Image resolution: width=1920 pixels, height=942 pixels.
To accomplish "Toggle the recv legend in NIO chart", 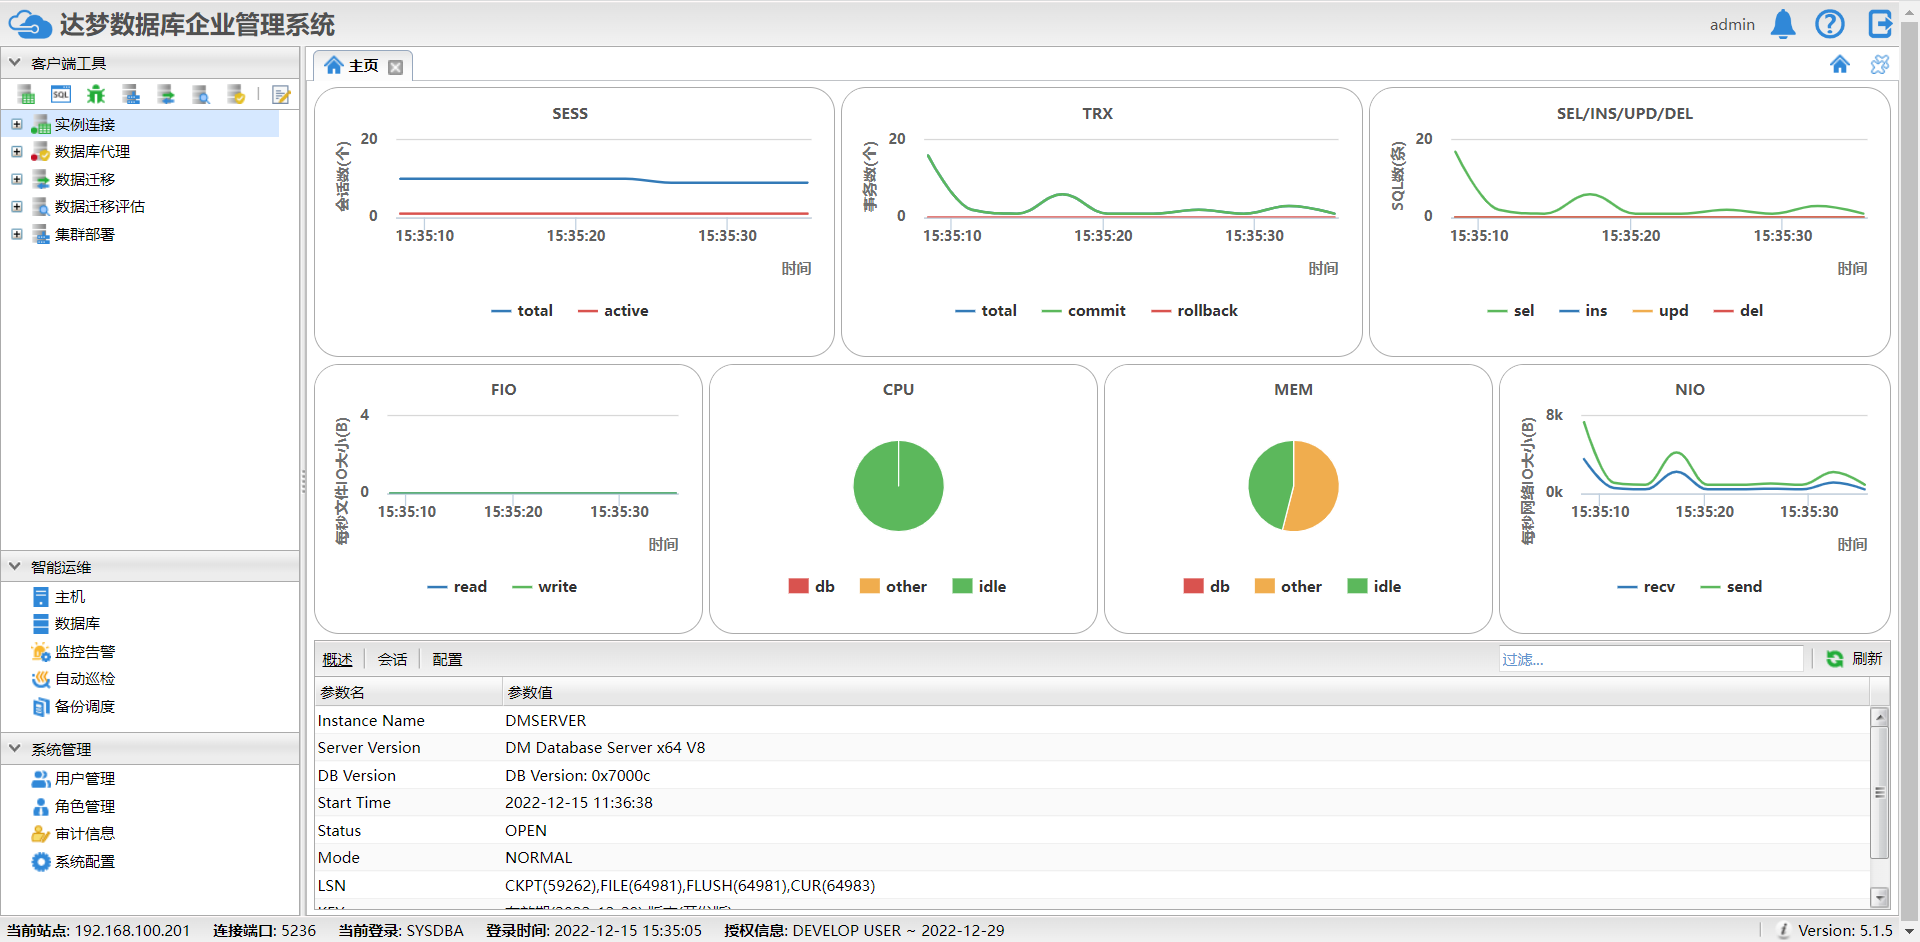I will 1647,587.
